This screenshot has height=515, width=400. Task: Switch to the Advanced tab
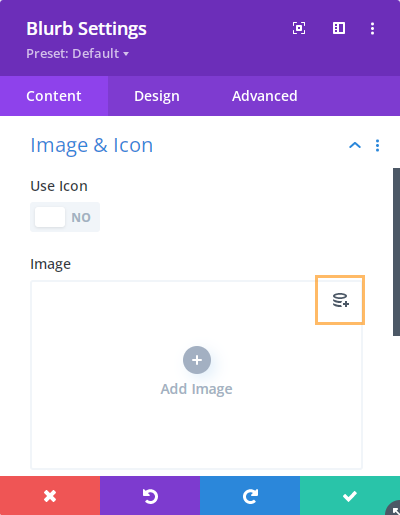265,96
